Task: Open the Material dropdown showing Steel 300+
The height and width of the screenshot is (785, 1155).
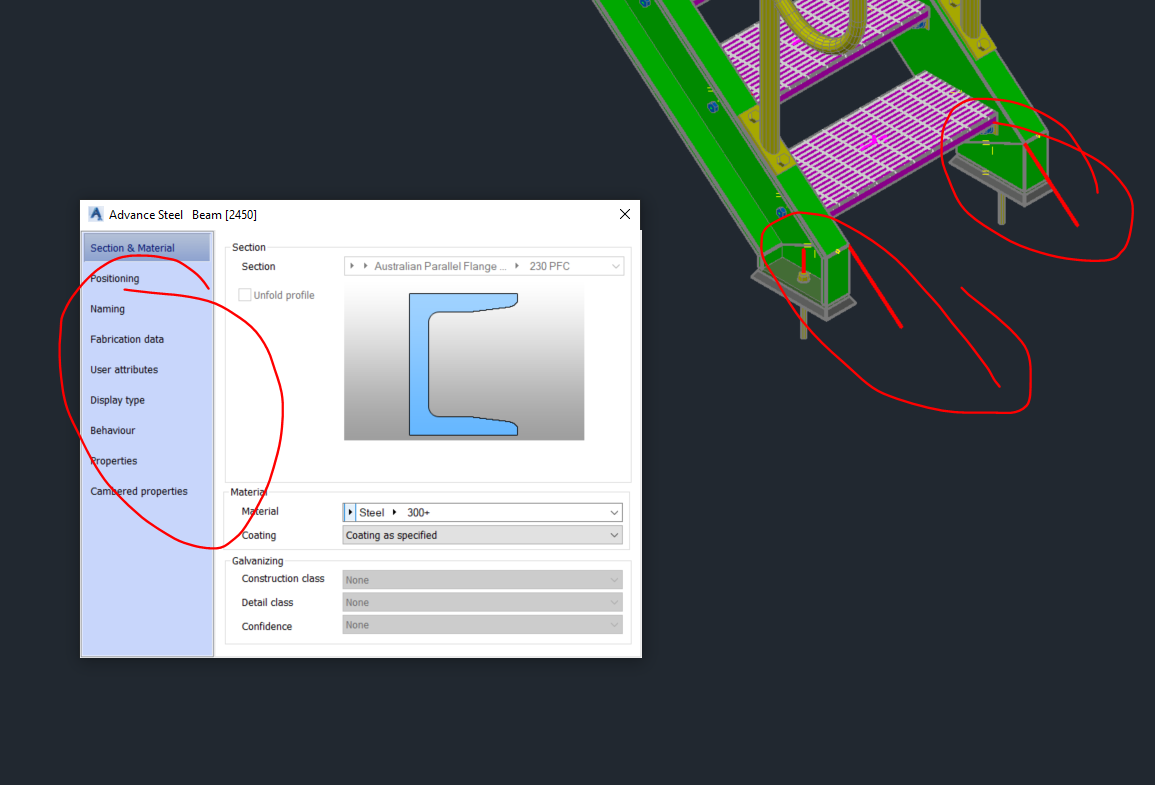Action: [x=614, y=511]
